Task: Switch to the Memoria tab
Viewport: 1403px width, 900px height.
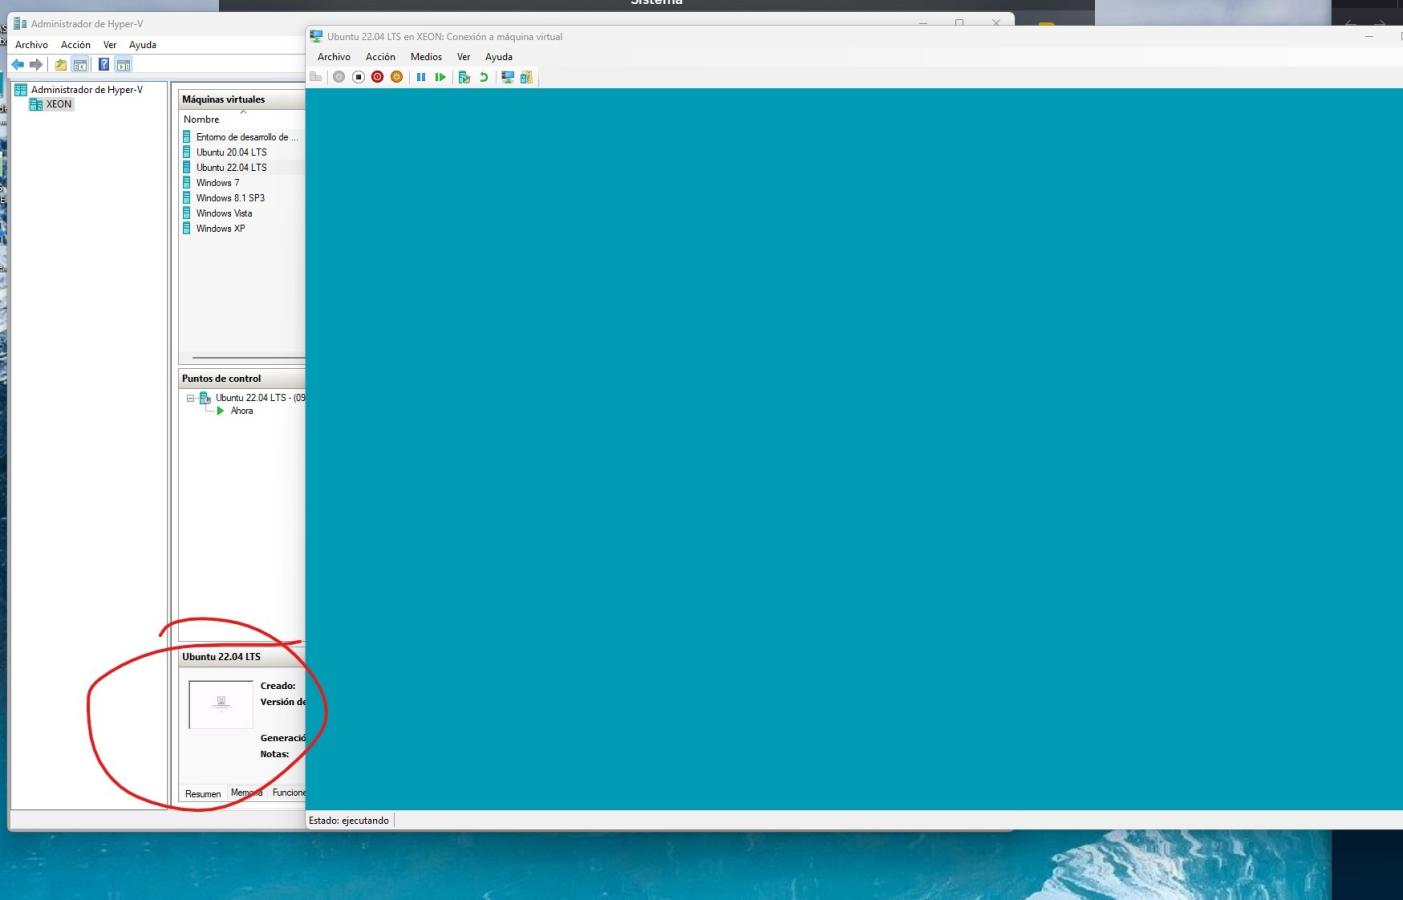Action: (247, 793)
